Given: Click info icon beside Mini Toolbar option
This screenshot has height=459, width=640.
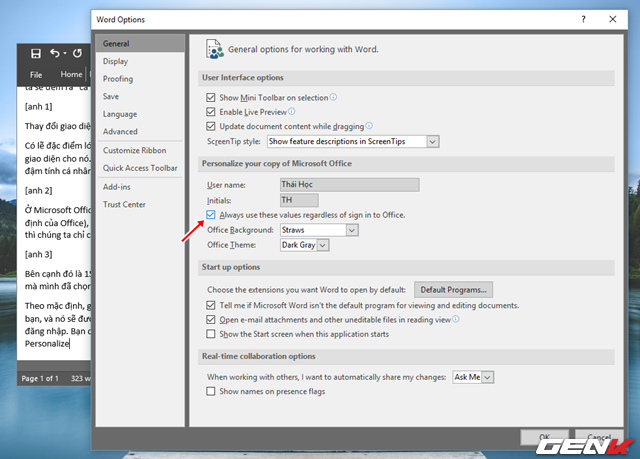Looking at the screenshot, I should [333, 97].
